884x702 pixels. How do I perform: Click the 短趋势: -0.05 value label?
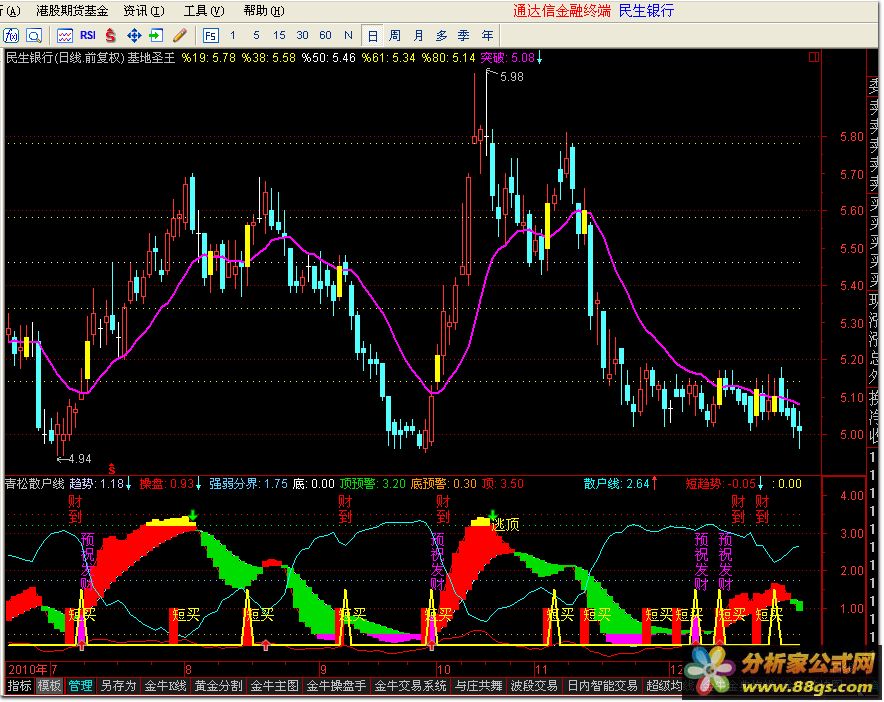tap(721, 484)
